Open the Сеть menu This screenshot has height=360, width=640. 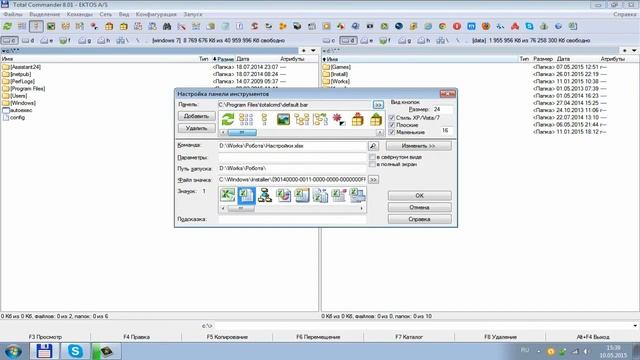105,14
